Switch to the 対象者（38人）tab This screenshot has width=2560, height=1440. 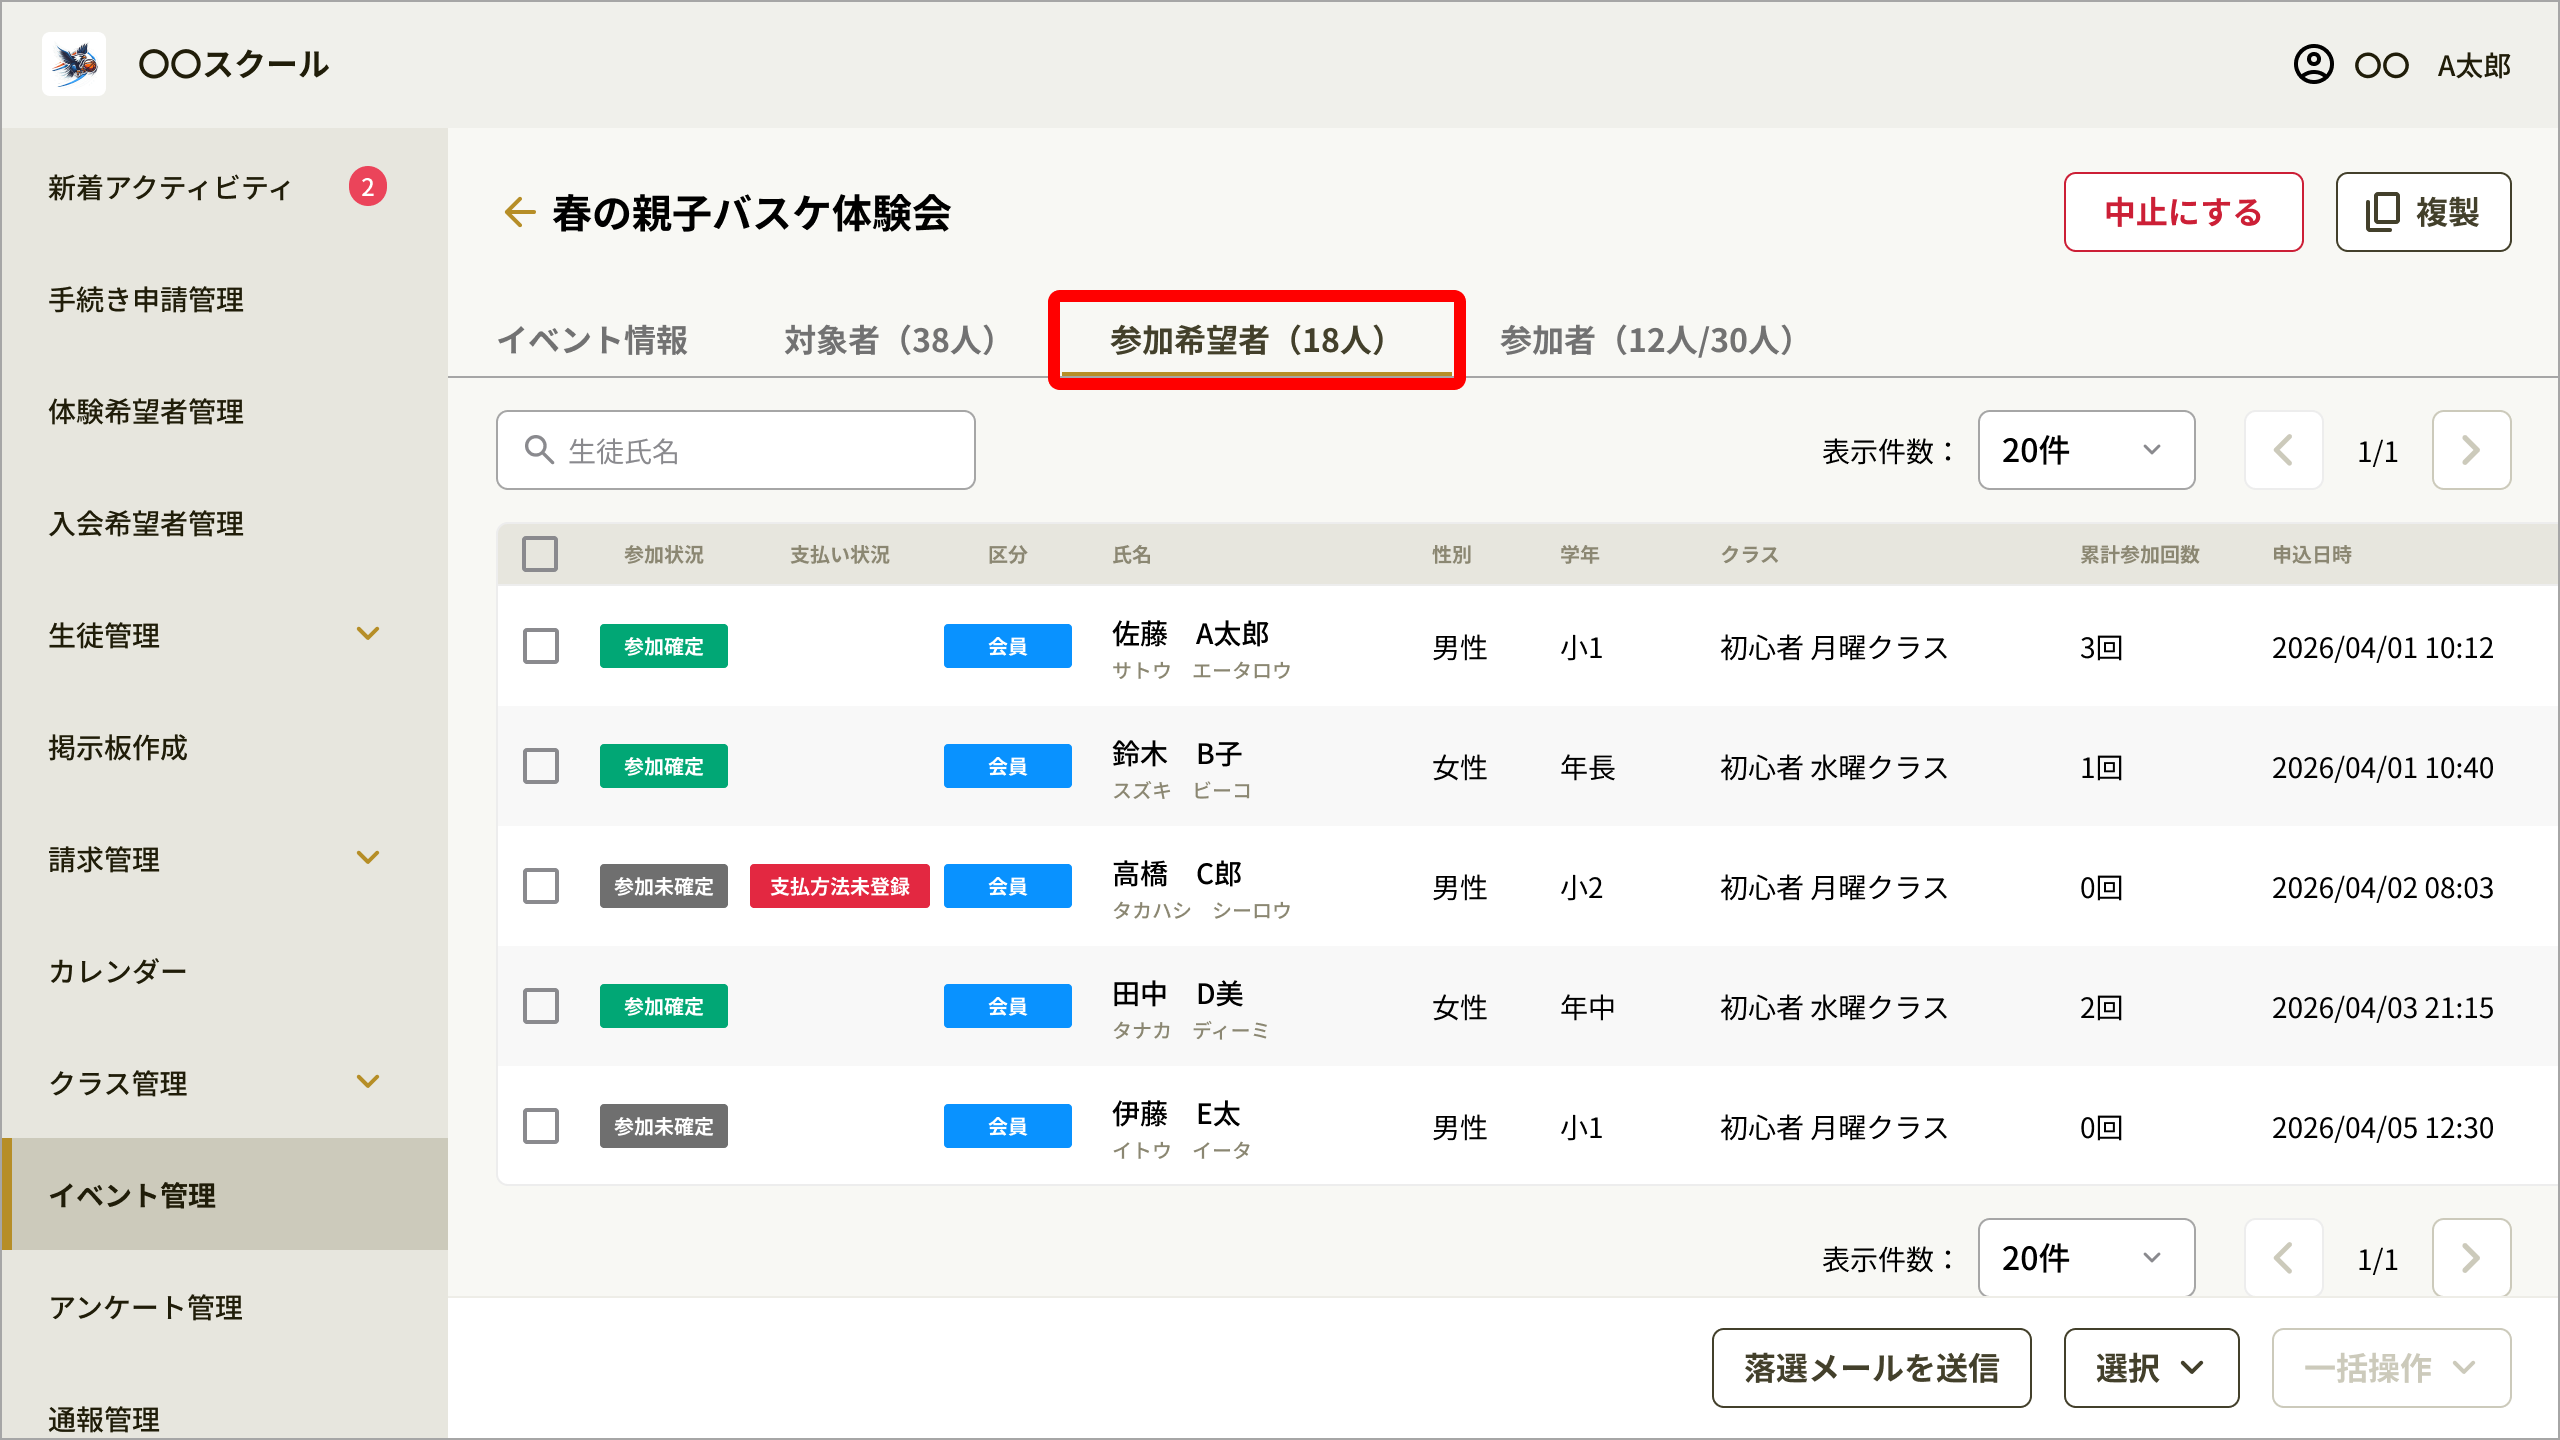coord(893,340)
